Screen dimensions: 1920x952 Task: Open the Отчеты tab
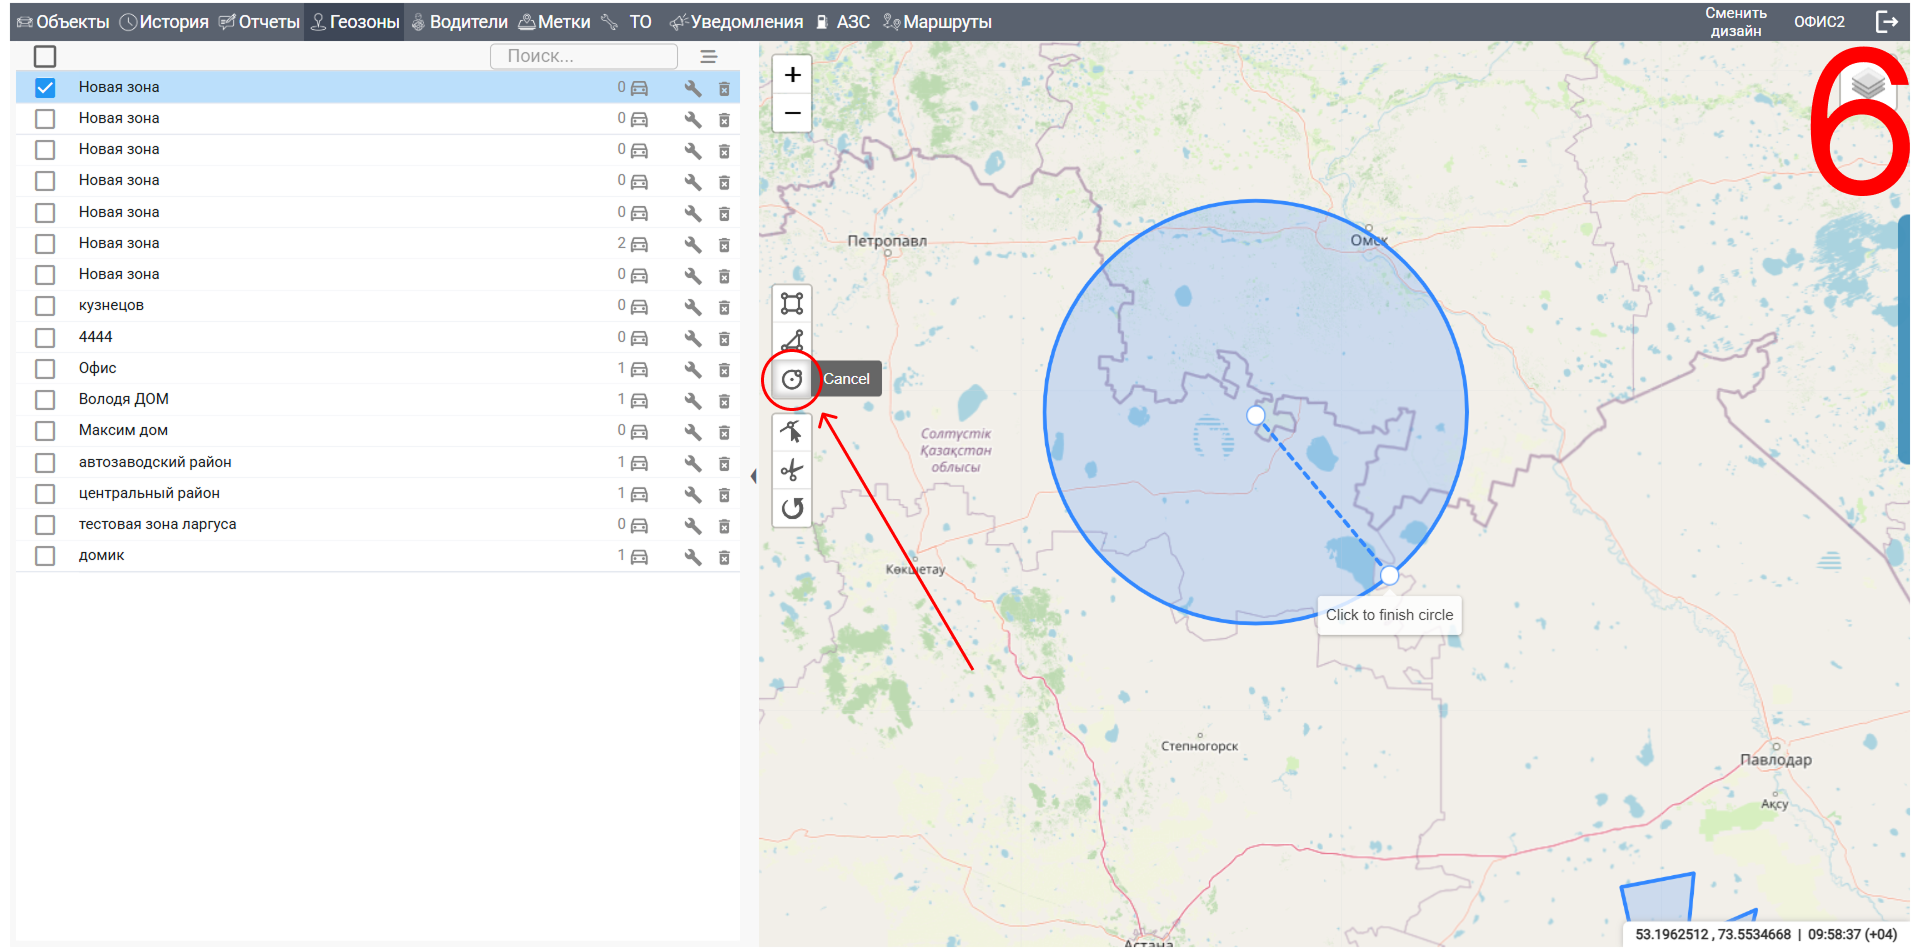click(x=259, y=22)
